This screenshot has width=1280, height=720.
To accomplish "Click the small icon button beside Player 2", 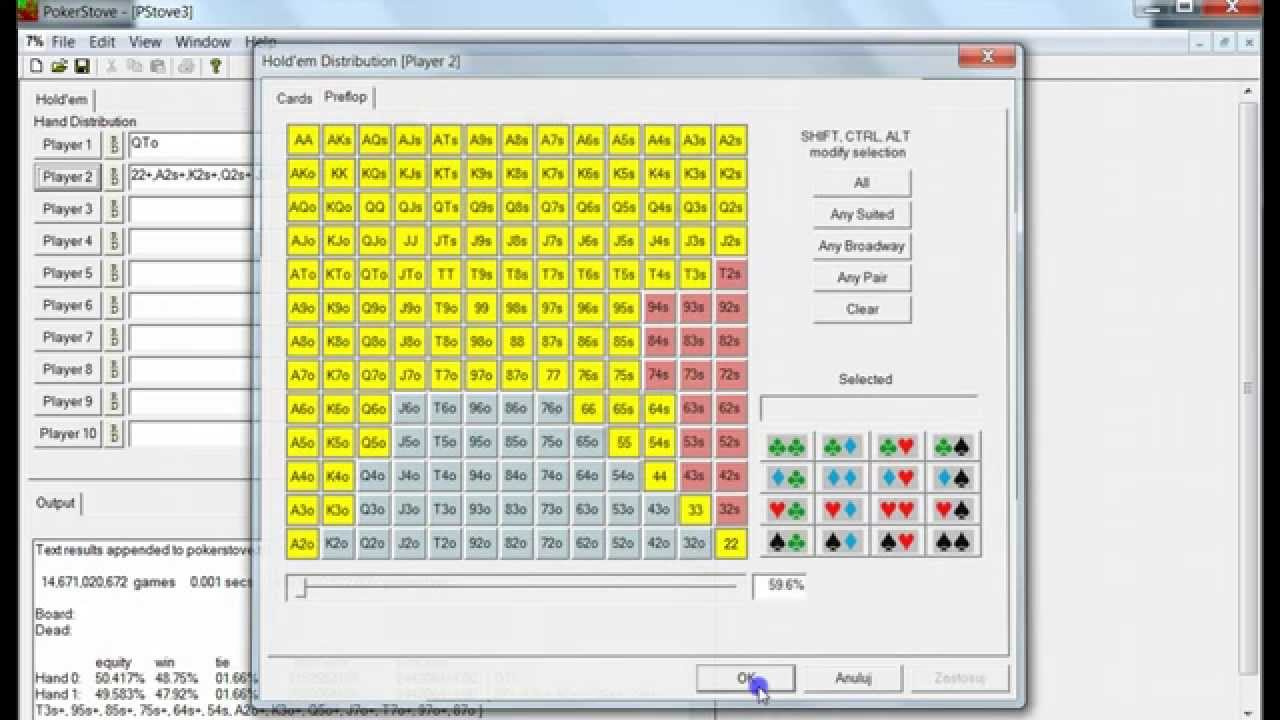I will tap(114, 177).
